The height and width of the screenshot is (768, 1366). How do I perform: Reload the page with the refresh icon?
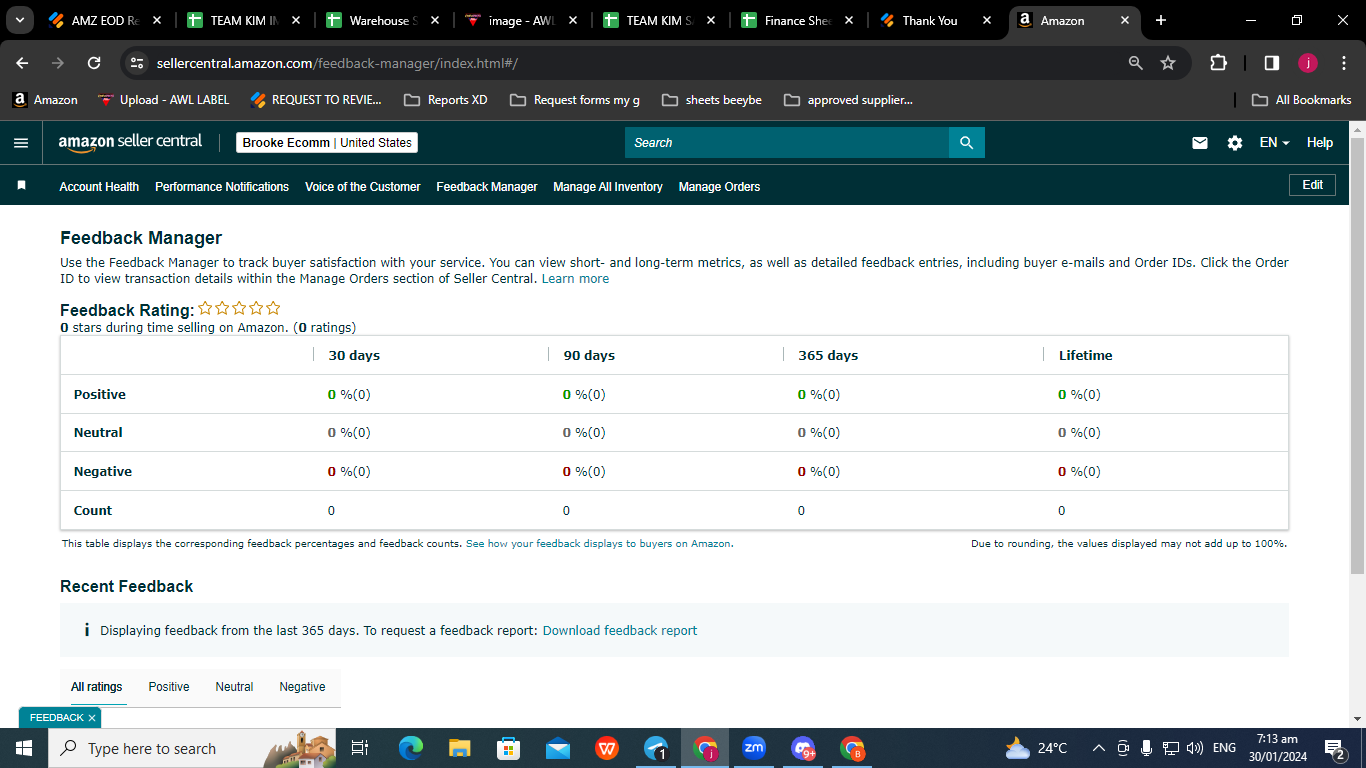[x=94, y=63]
